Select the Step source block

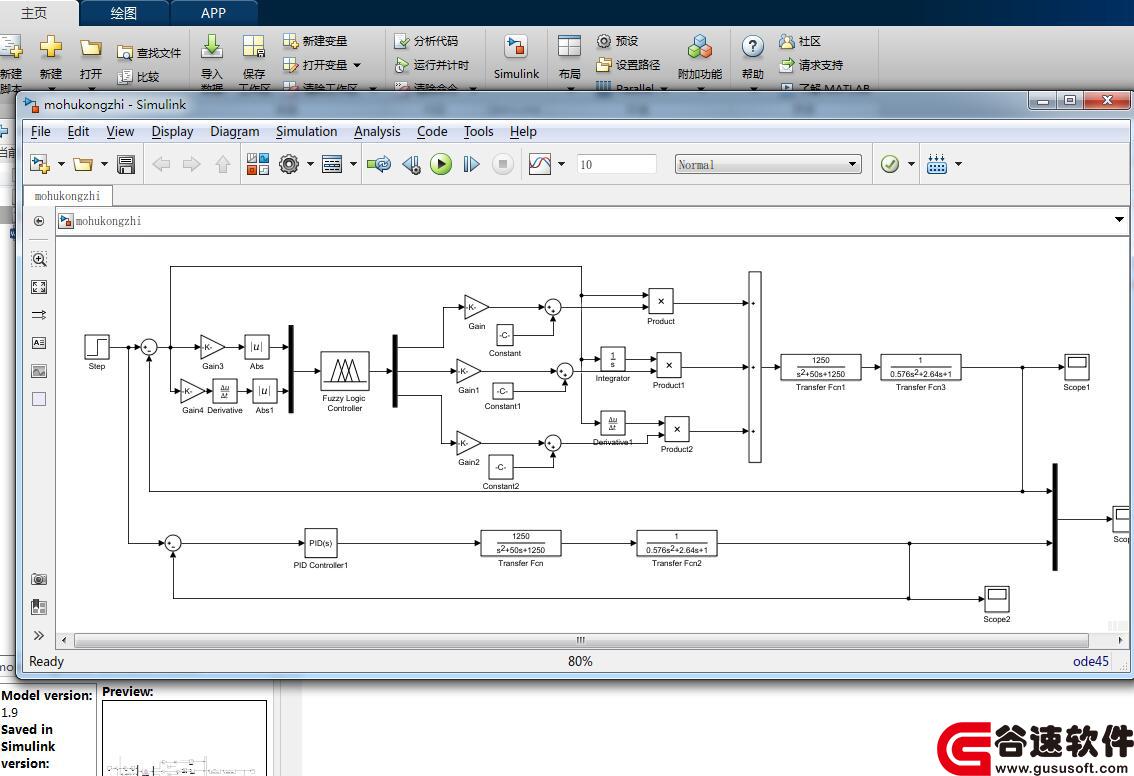(x=97, y=347)
